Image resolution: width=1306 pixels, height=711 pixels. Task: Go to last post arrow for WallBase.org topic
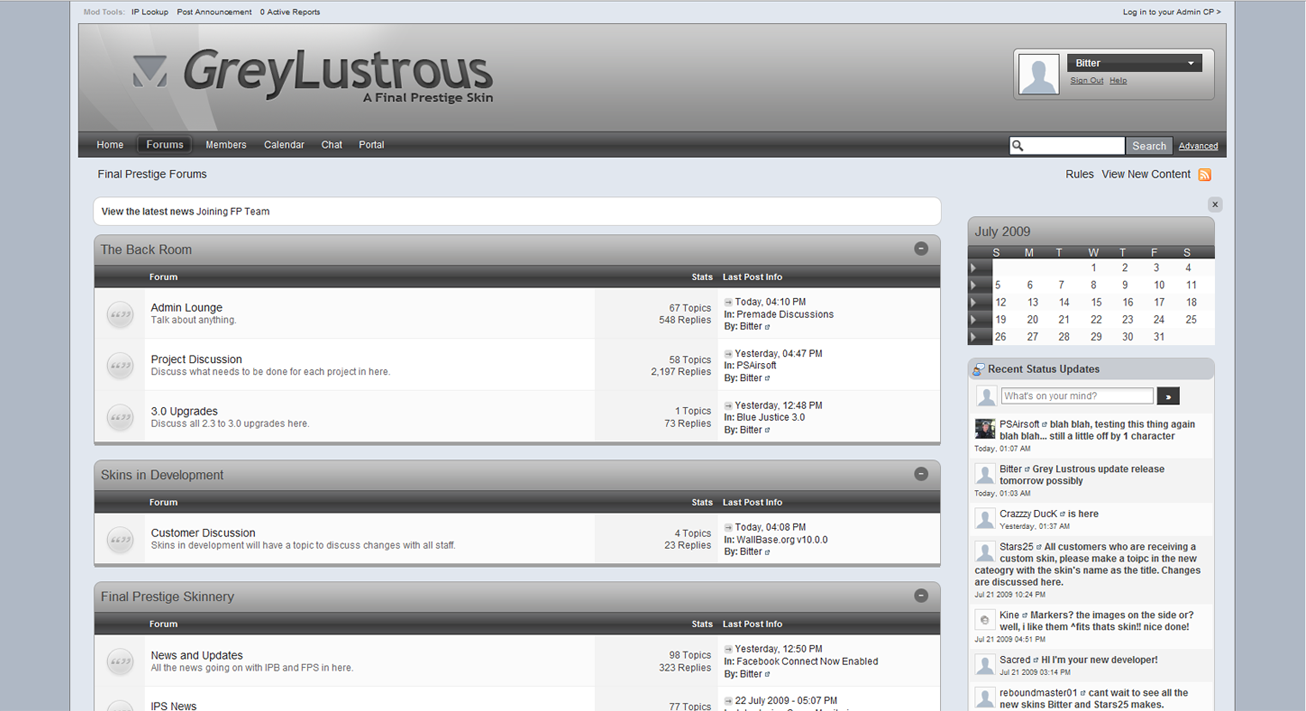tap(729, 527)
